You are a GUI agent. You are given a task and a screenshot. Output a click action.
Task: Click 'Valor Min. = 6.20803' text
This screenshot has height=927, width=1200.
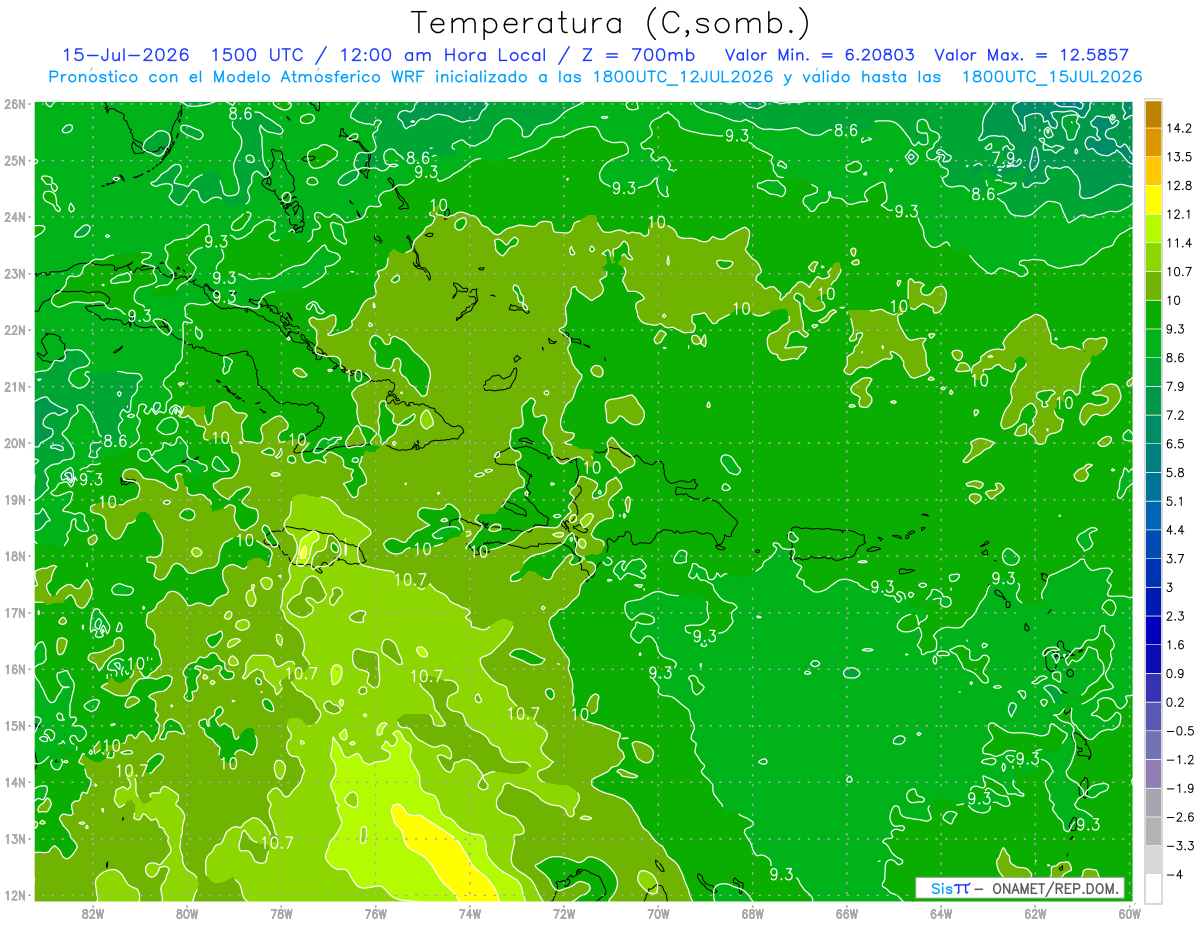(819, 55)
